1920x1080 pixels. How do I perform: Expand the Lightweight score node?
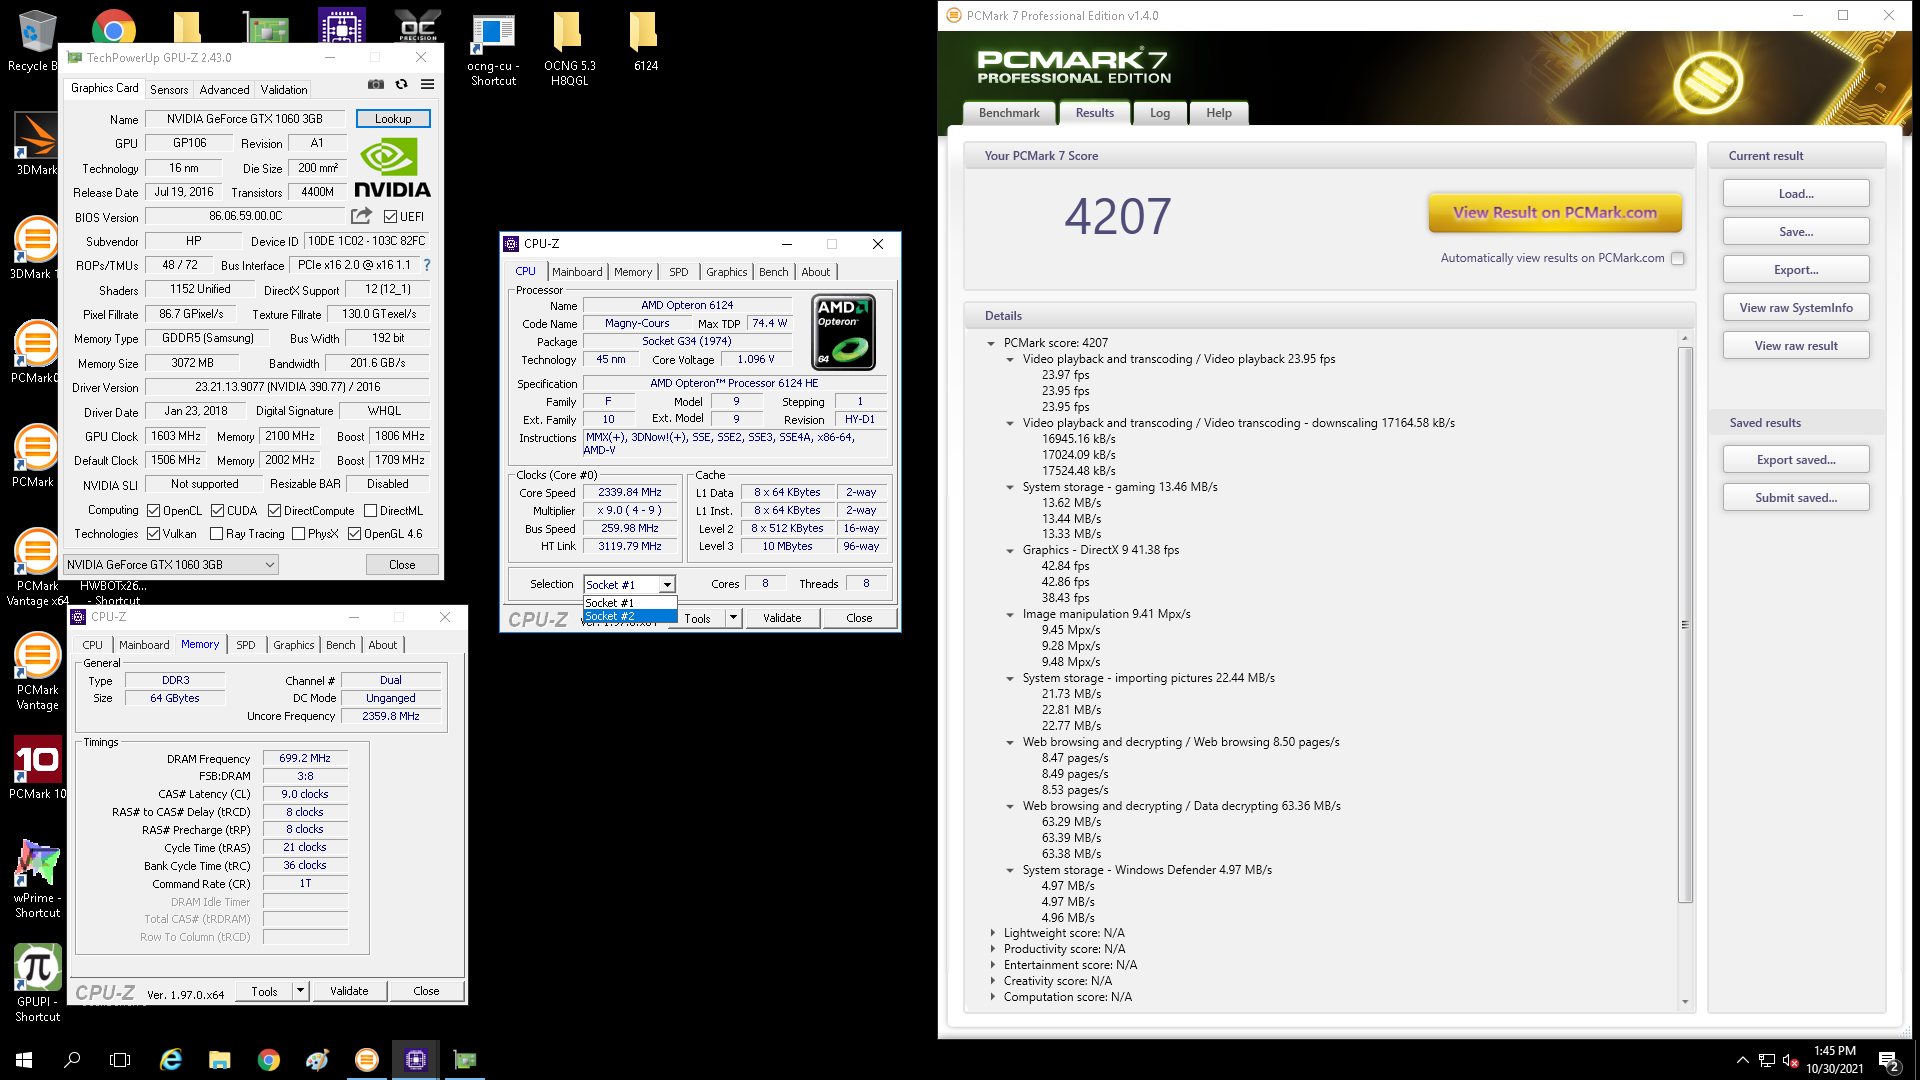click(x=992, y=933)
